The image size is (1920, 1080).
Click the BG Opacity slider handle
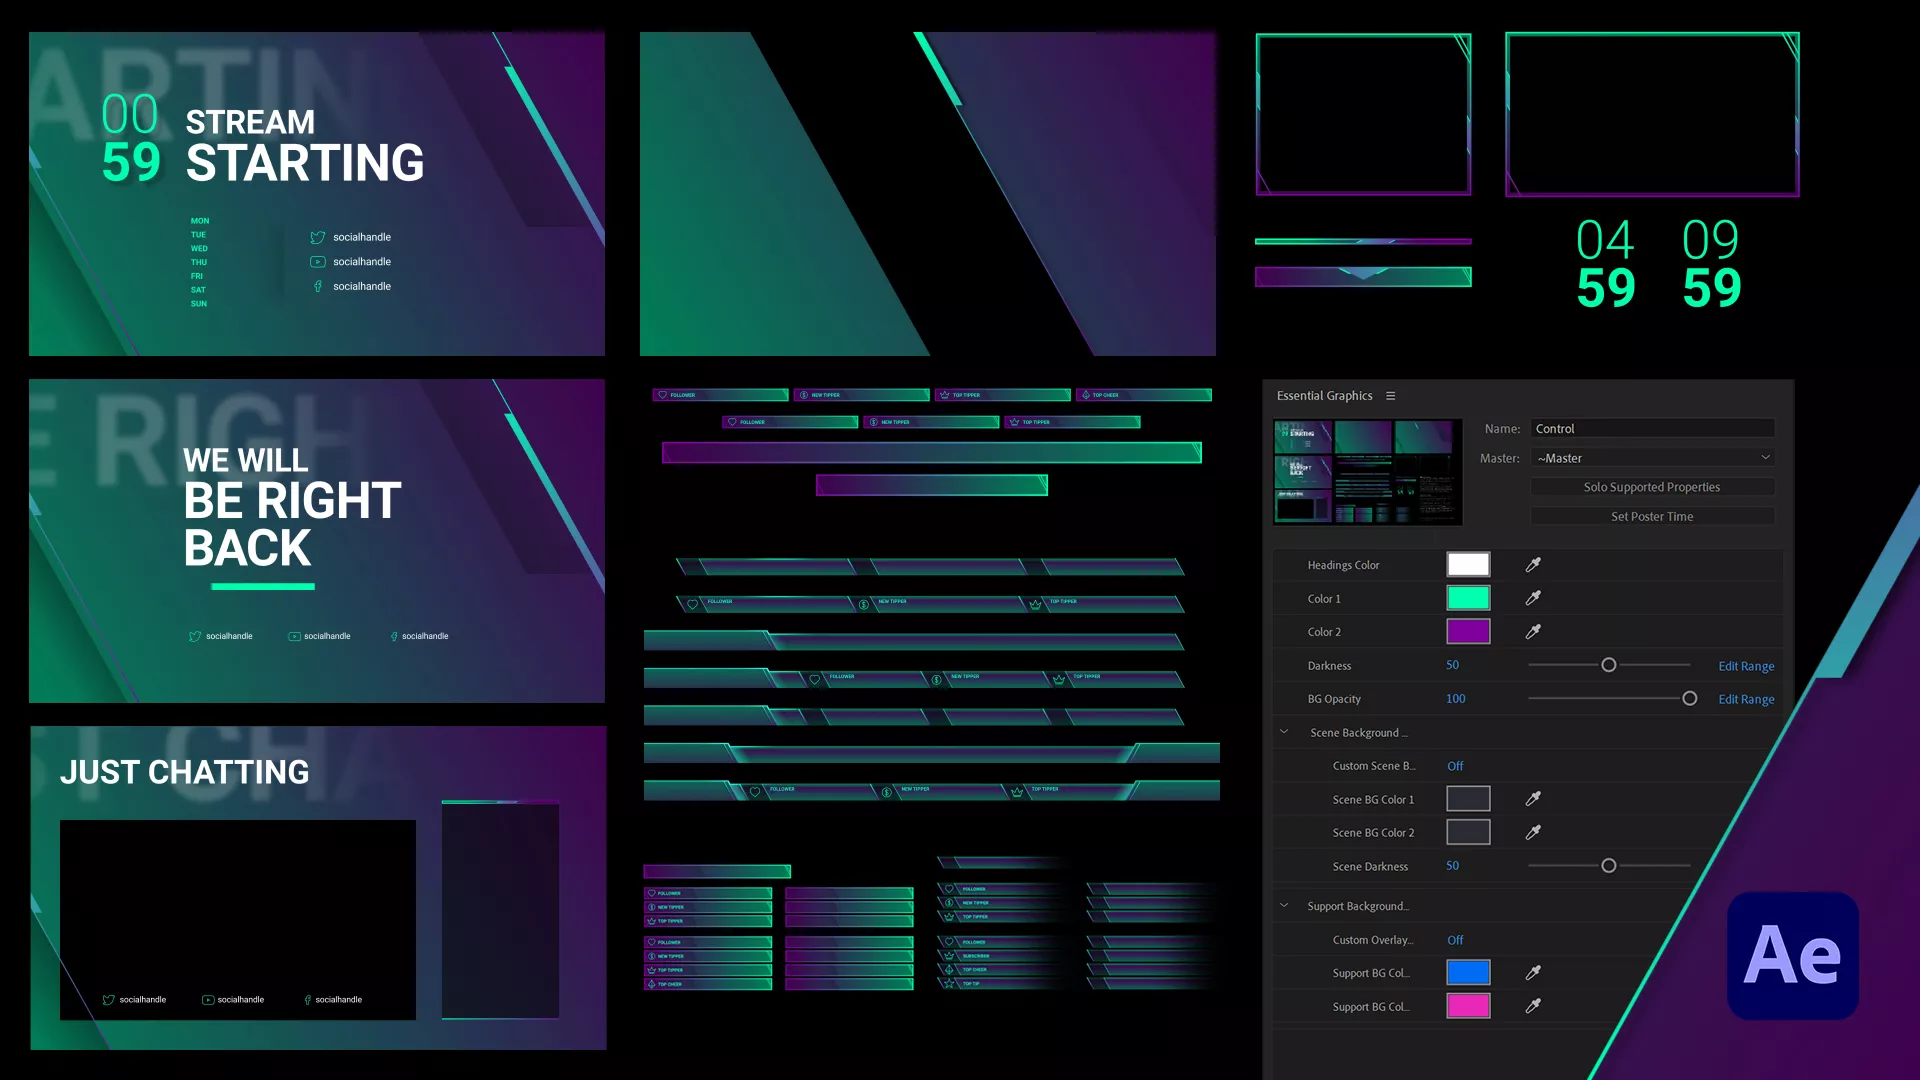(x=1689, y=699)
